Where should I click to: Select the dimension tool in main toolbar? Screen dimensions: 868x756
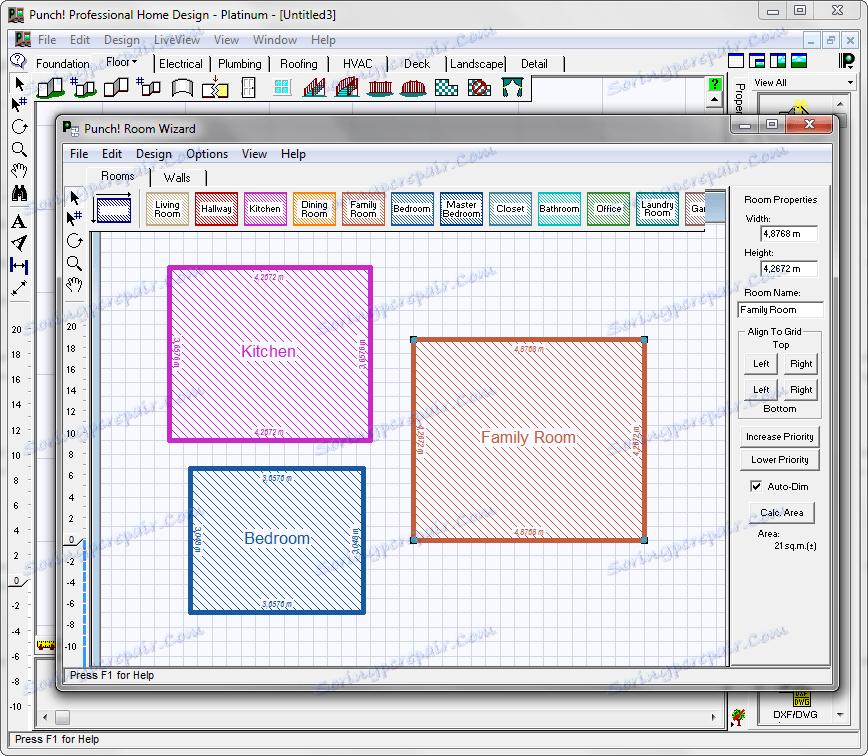pos(19,266)
